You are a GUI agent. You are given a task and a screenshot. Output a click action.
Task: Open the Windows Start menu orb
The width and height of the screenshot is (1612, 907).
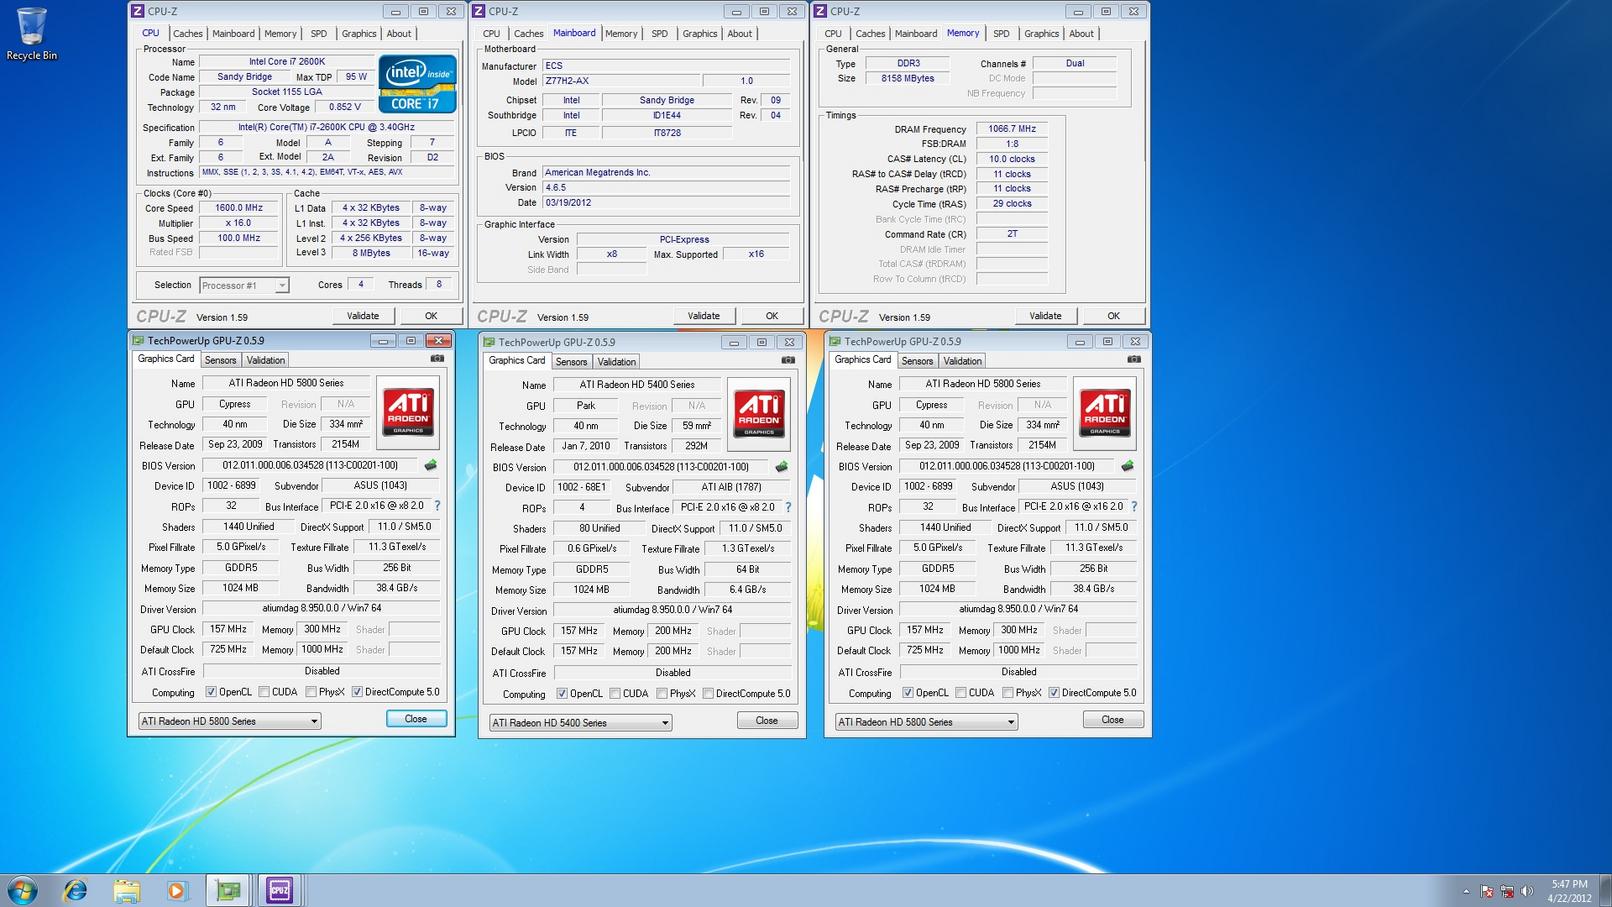click(x=22, y=890)
